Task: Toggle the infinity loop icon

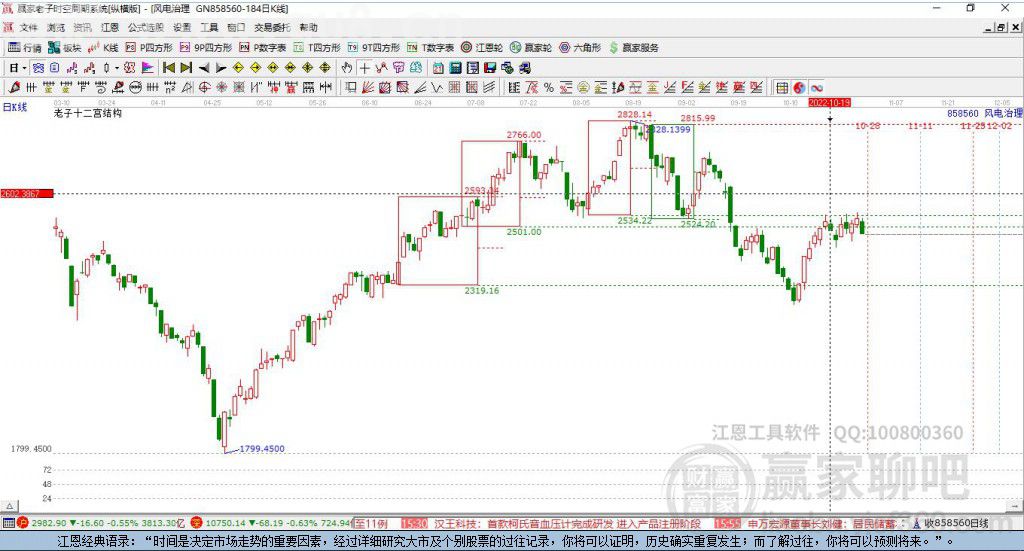Action: click(x=816, y=87)
